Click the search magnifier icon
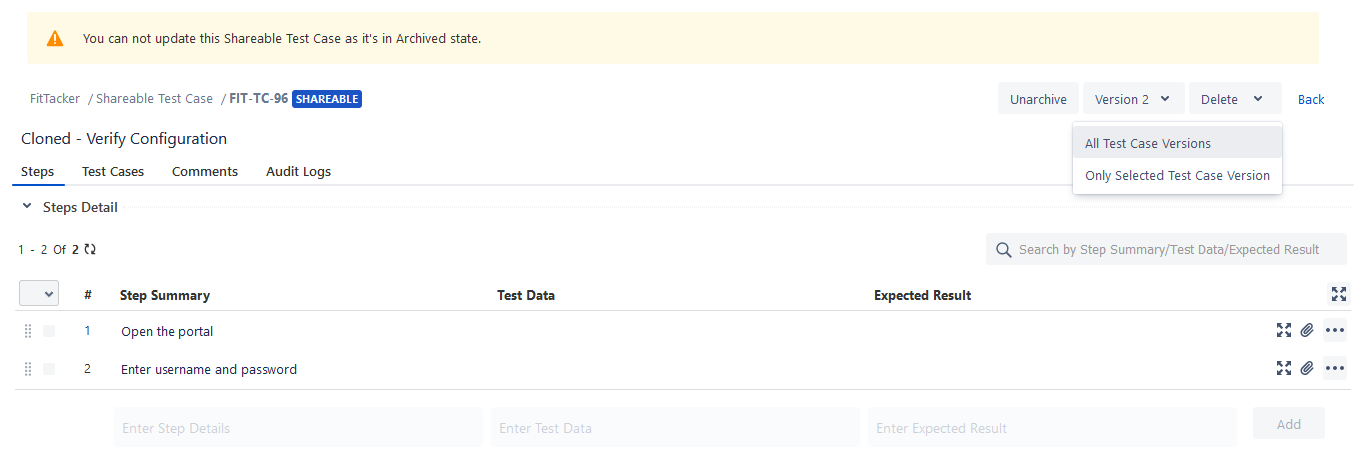The height and width of the screenshot is (472, 1364). [x=1003, y=249]
